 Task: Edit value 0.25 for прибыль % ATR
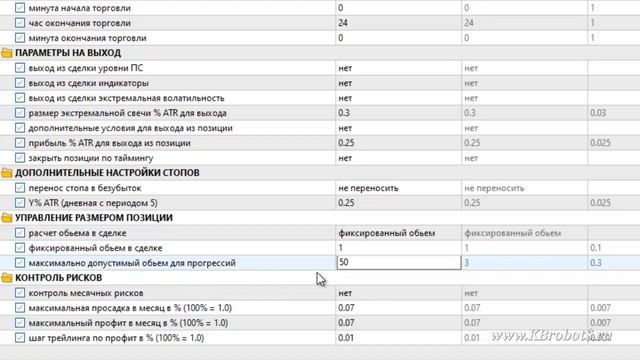pyautogui.click(x=398, y=143)
